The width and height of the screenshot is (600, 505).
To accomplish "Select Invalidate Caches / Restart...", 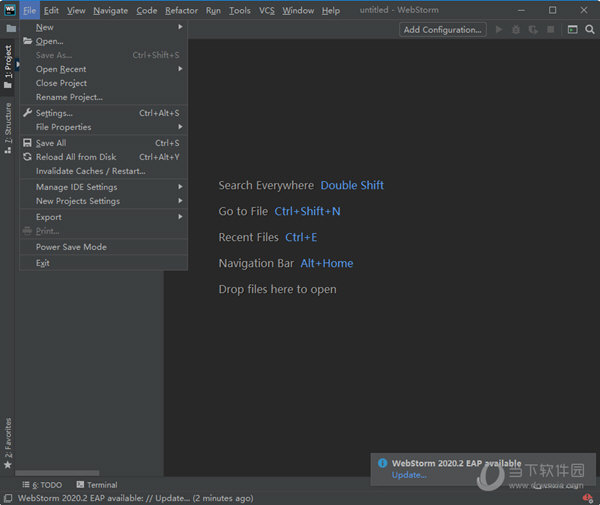I will tap(103, 171).
